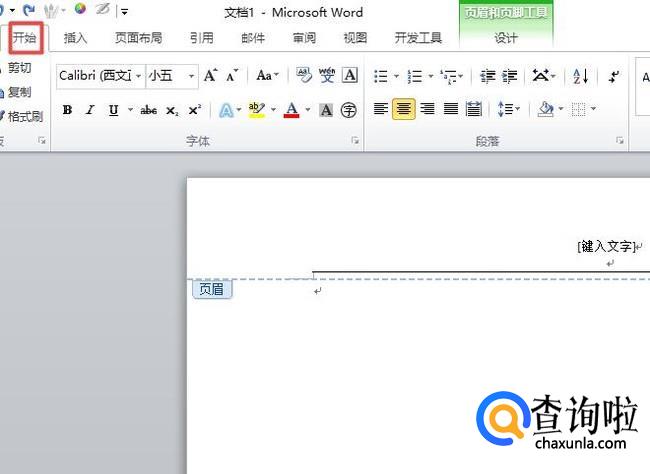650x474 pixels.
Task: Click the Grow Font icon
Action: point(211,75)
